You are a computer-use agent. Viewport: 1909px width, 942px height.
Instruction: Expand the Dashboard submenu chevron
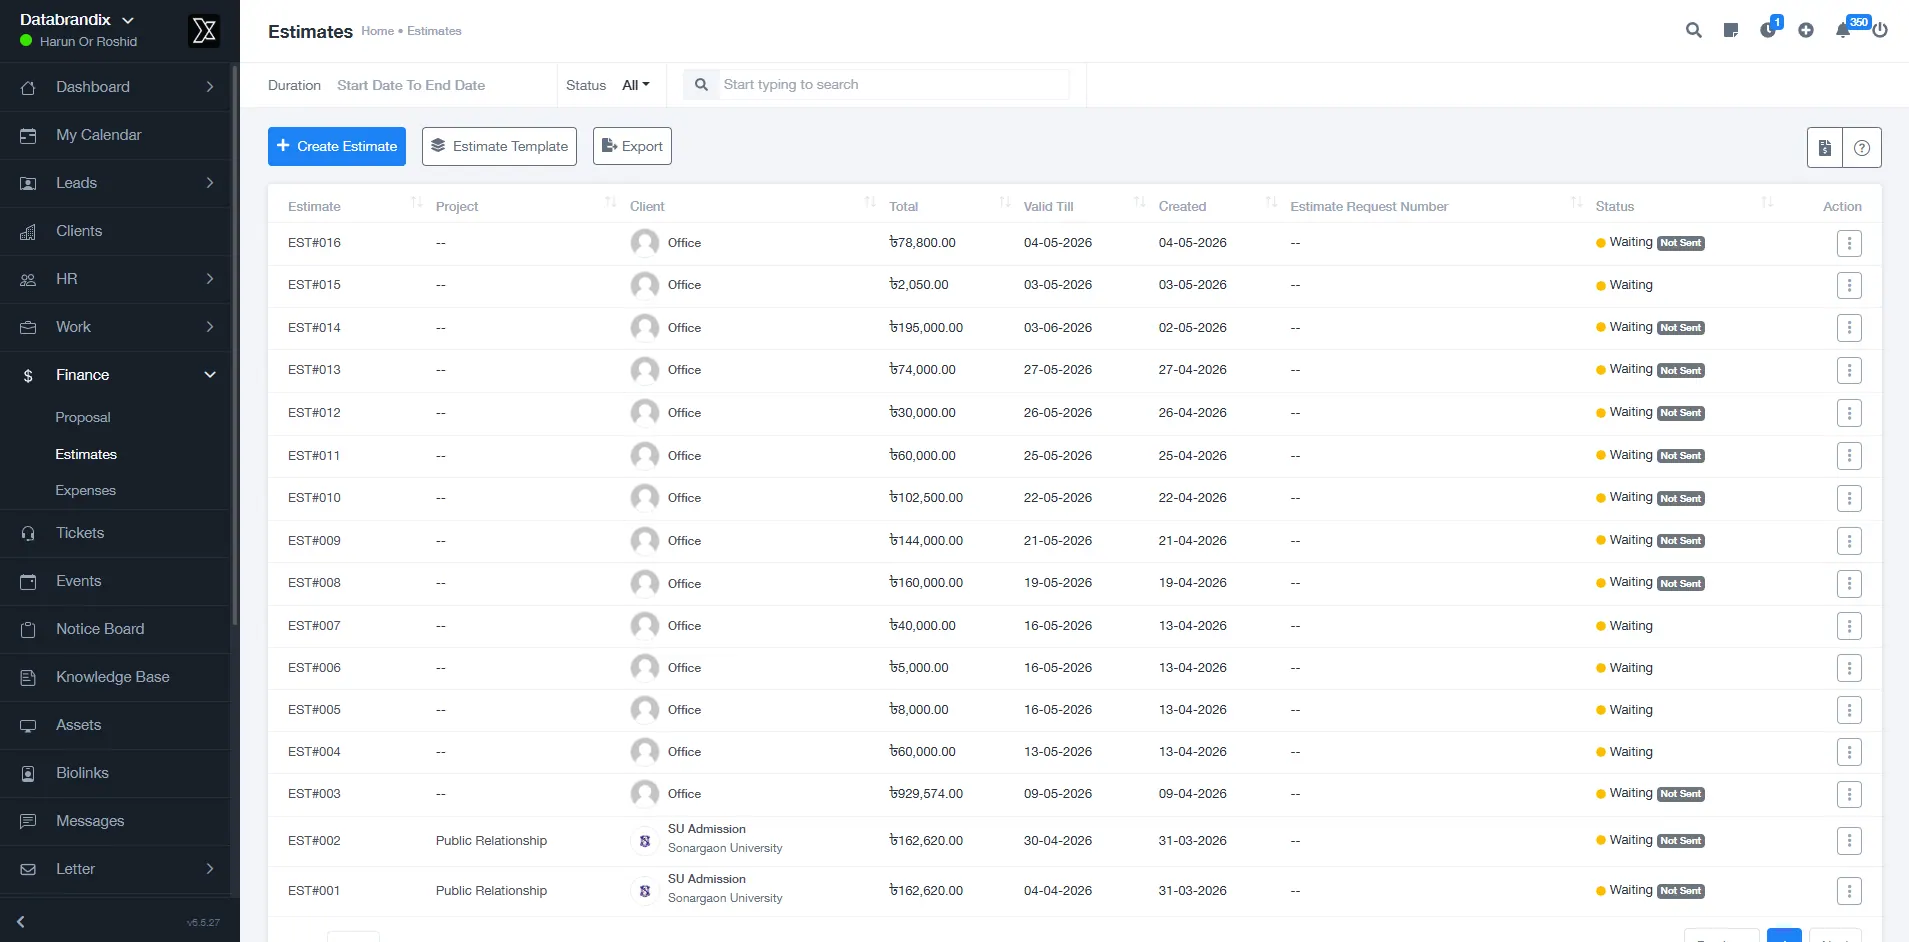pyautogui.click(x=210, y=87)
